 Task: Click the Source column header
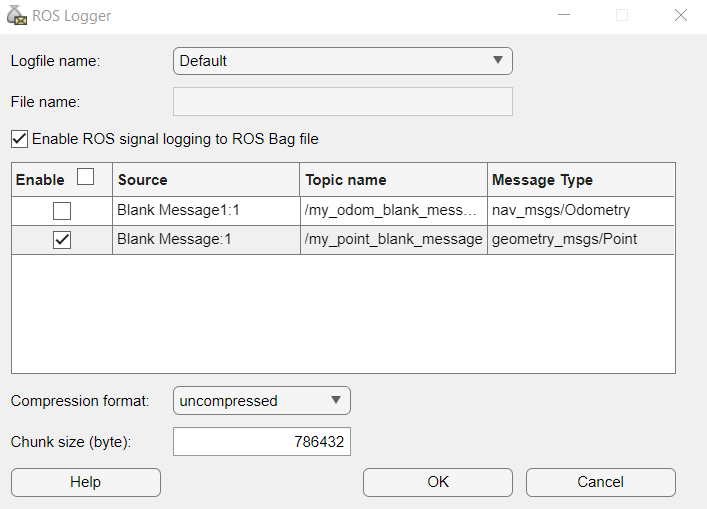pos(206,180)
